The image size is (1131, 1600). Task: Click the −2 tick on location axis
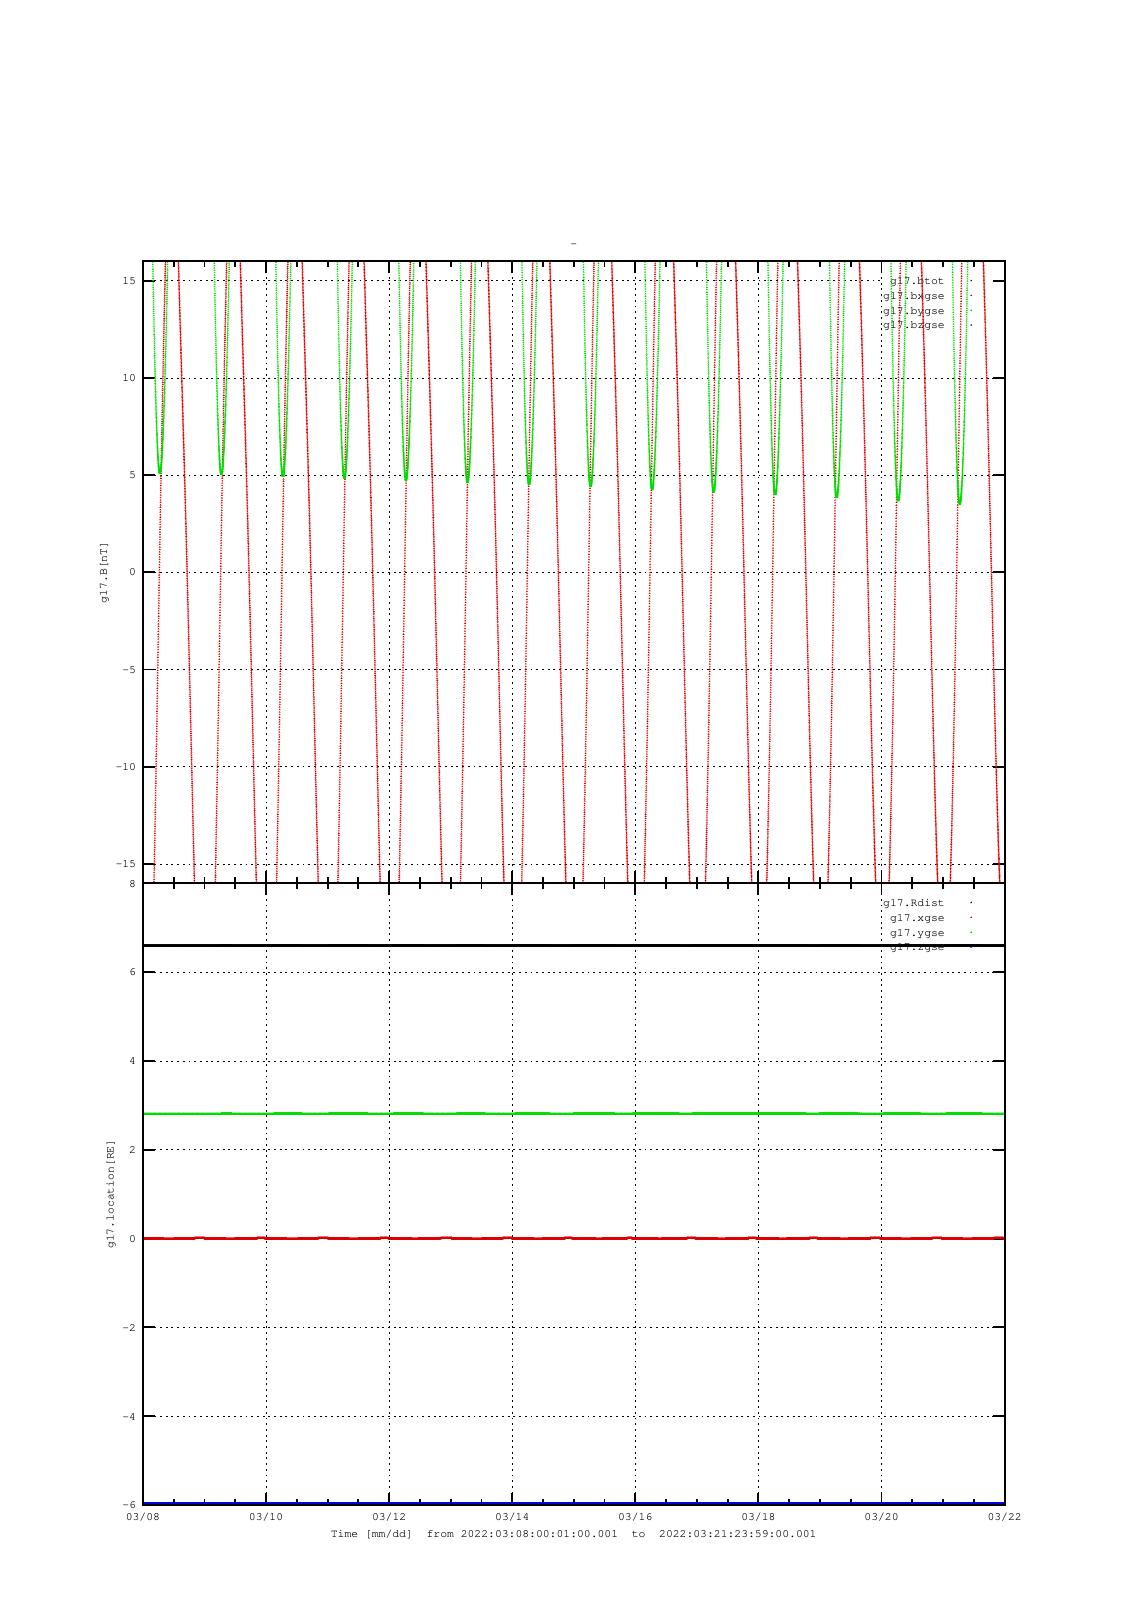[x=129, y=1328]
